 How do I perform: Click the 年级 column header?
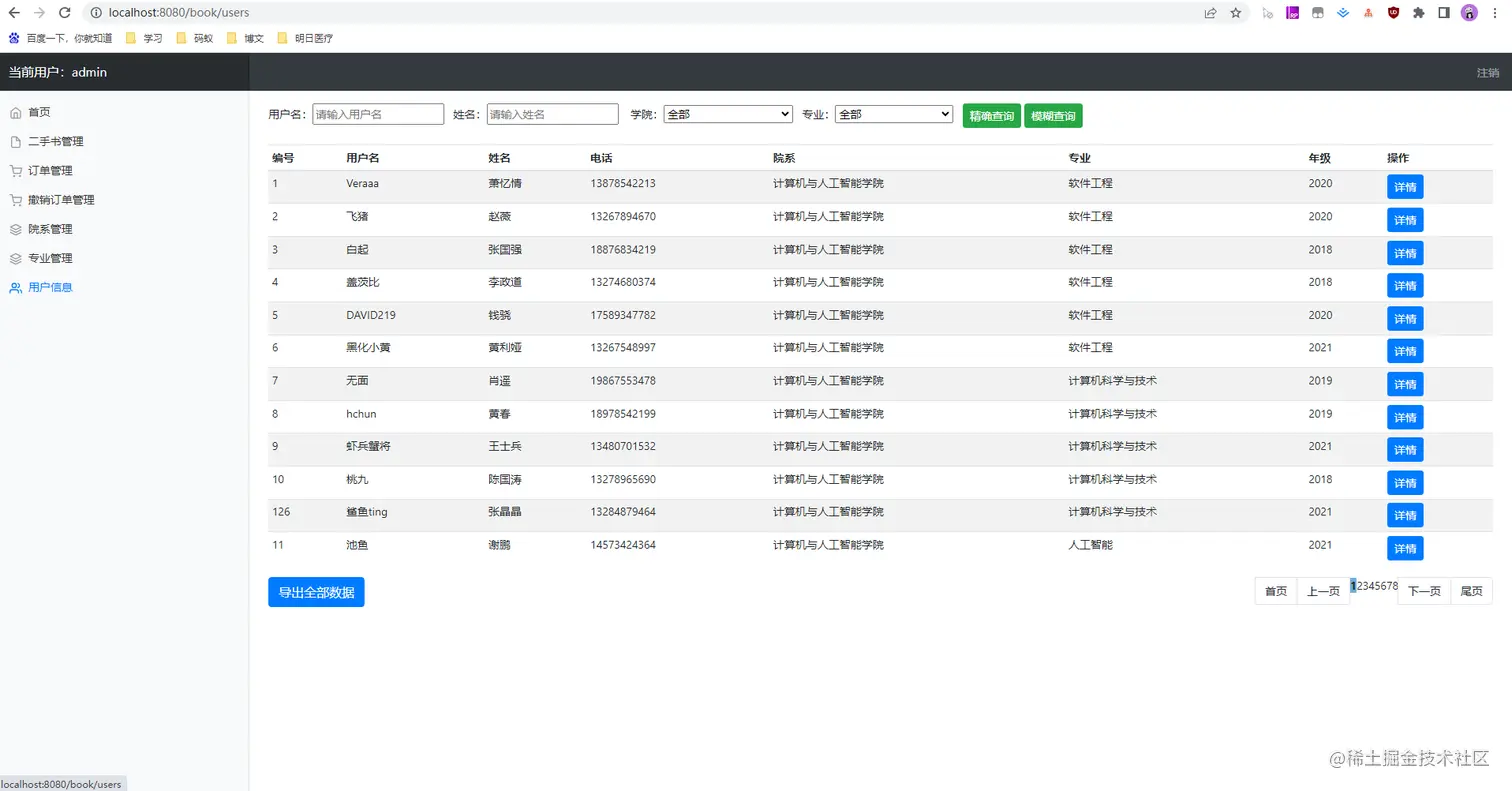1320,158
